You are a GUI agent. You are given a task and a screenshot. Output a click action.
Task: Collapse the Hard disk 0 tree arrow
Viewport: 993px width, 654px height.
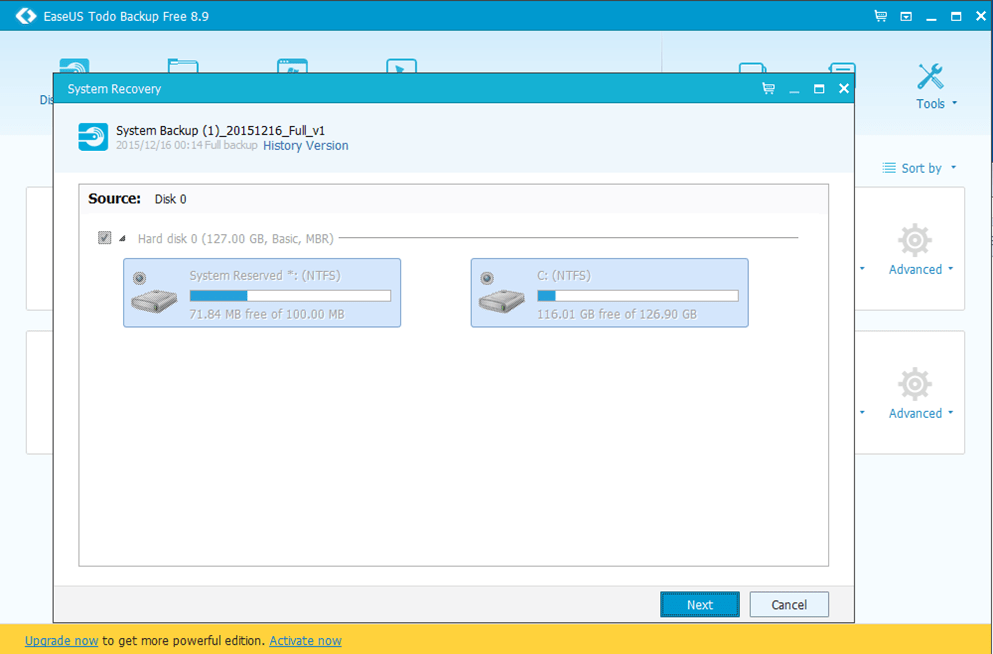[123, 239]
